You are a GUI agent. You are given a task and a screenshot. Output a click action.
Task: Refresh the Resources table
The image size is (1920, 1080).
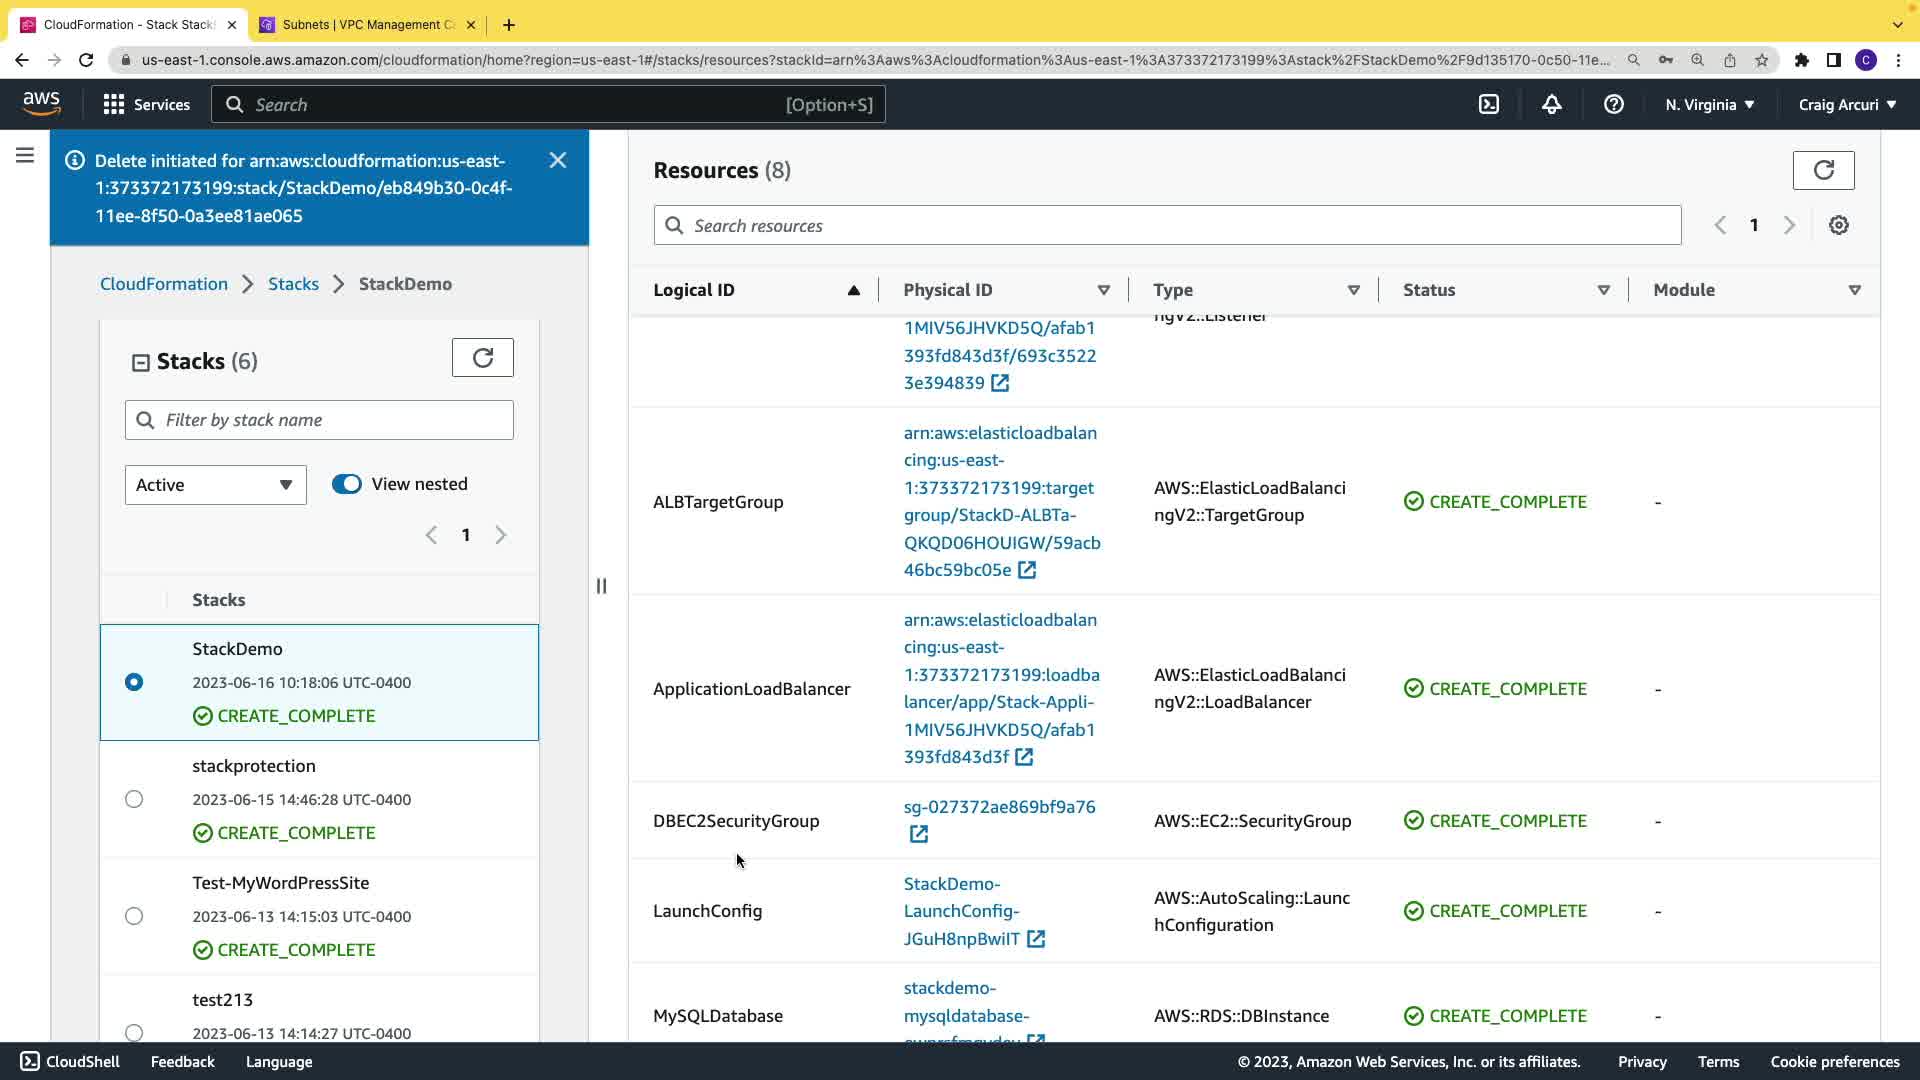point(1823,170)
